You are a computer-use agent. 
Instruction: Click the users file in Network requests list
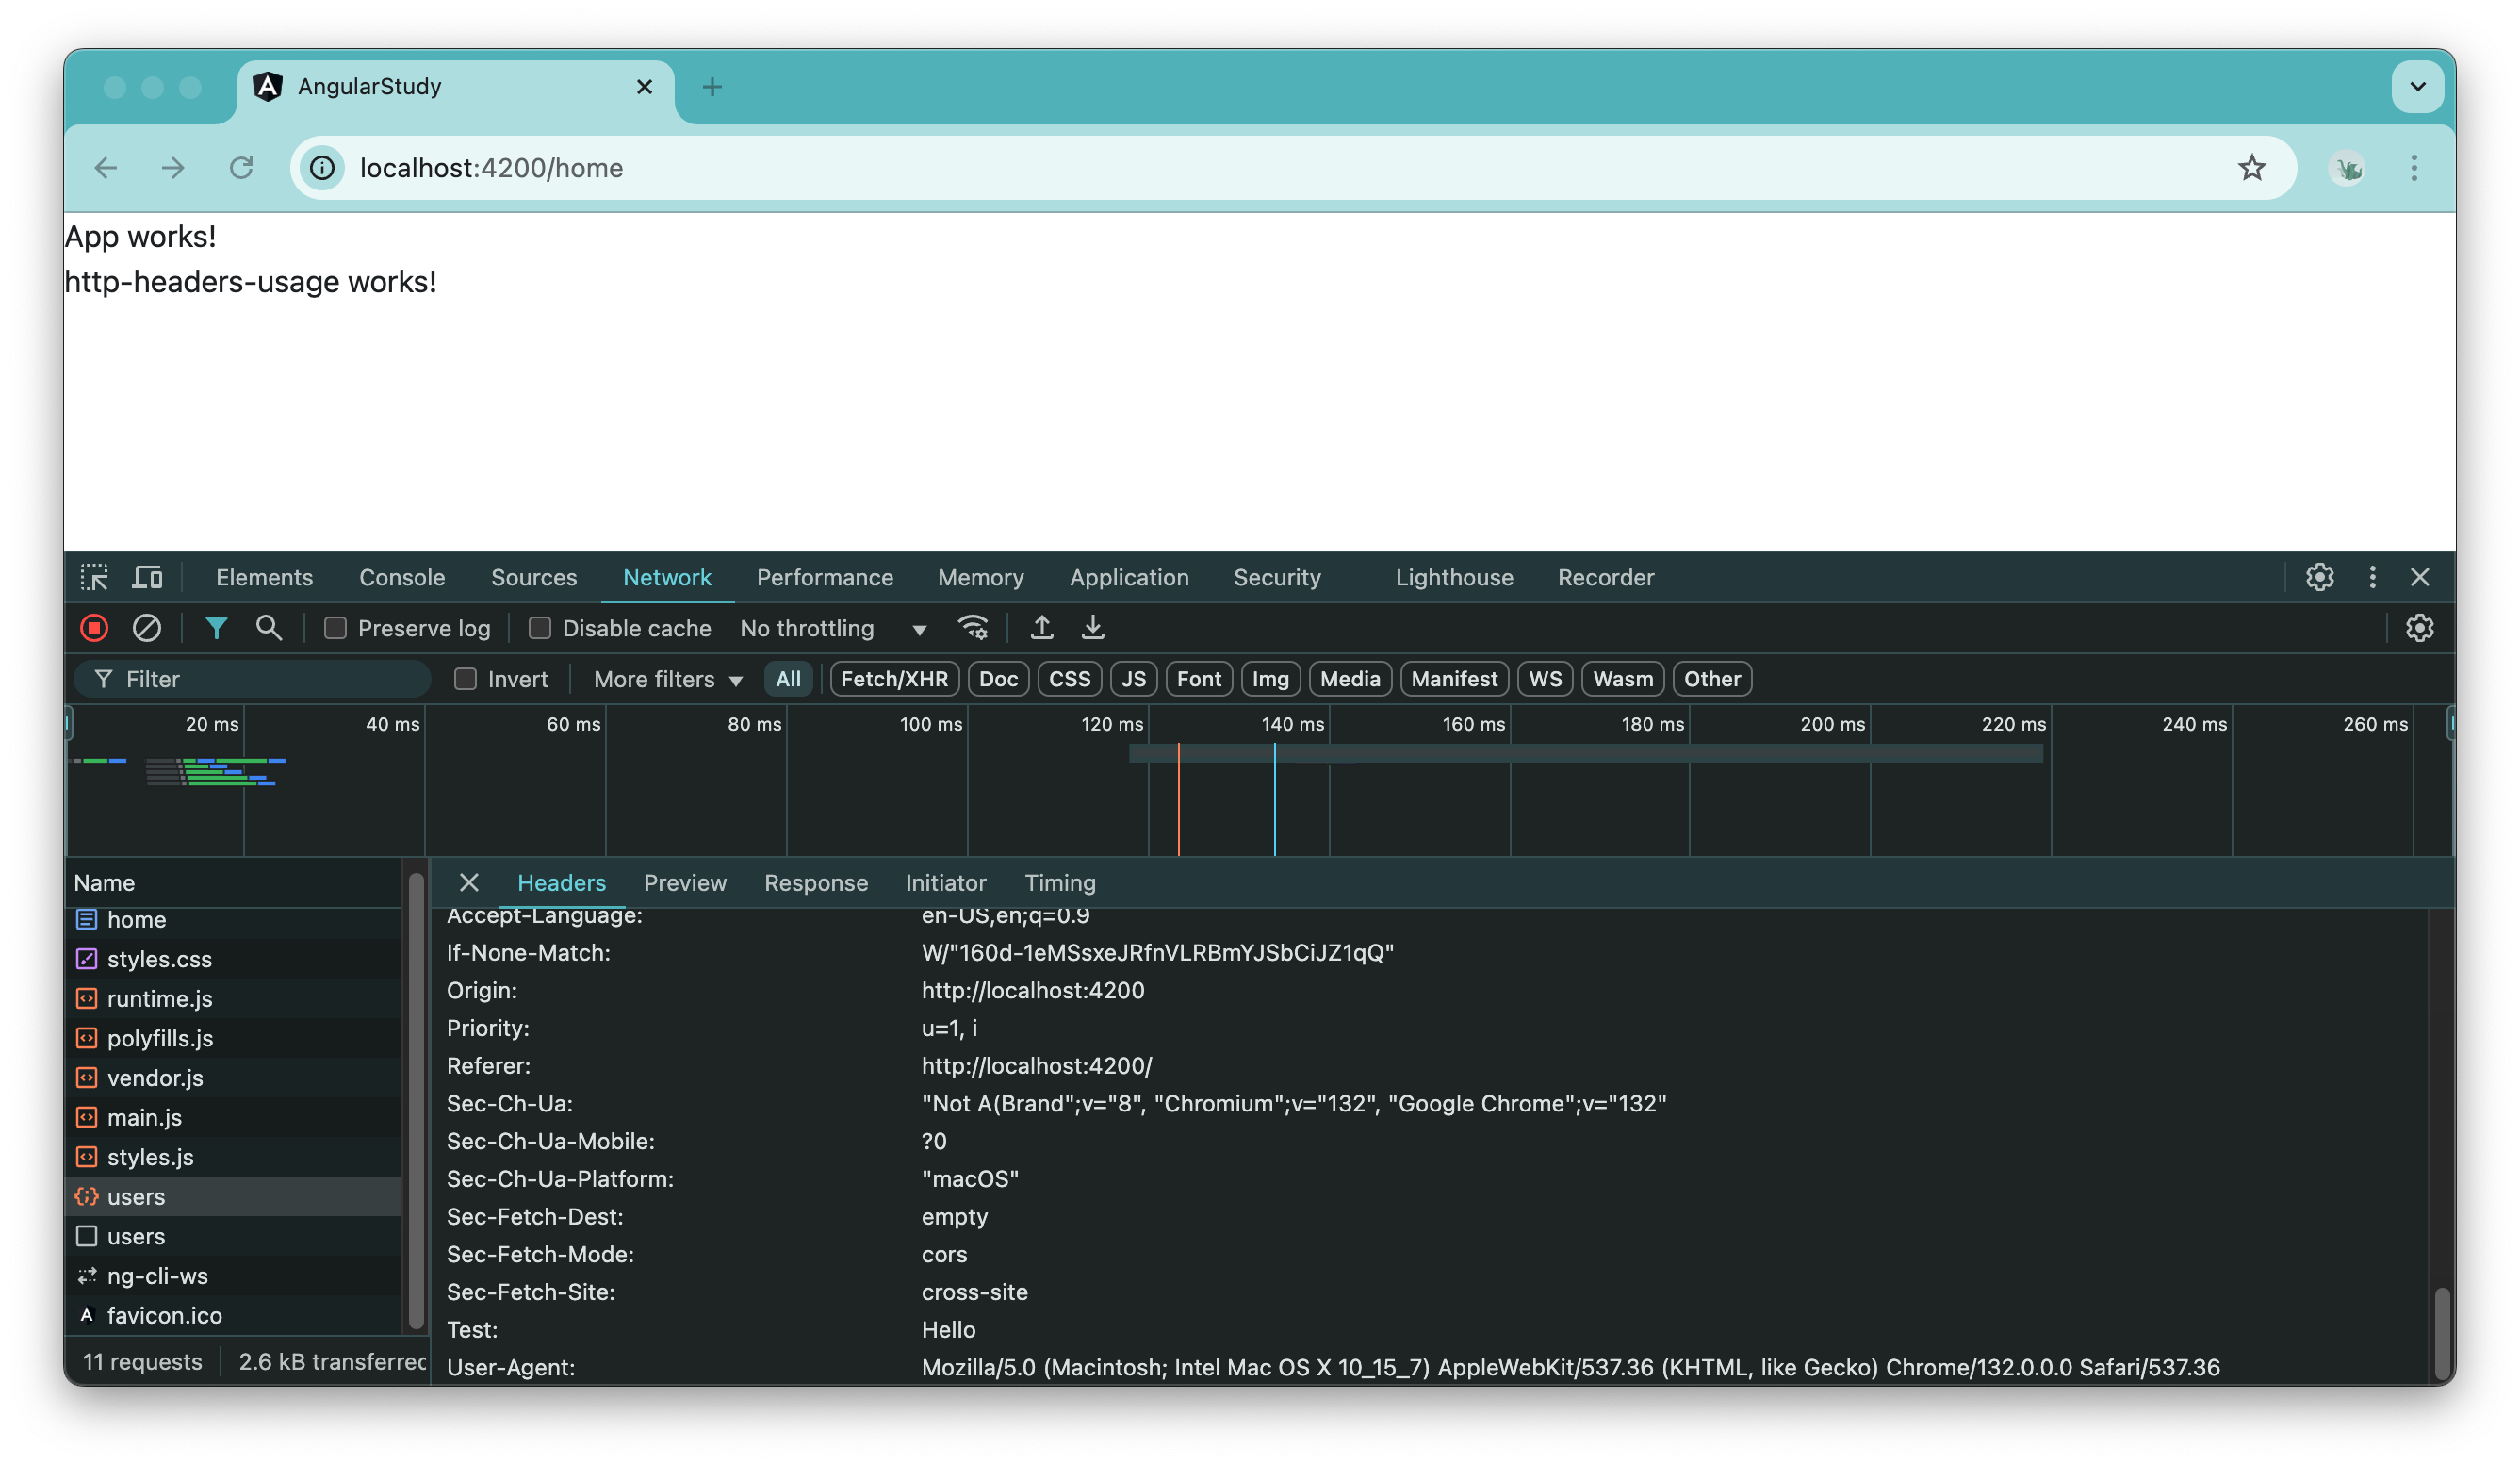click(134, 1194)
